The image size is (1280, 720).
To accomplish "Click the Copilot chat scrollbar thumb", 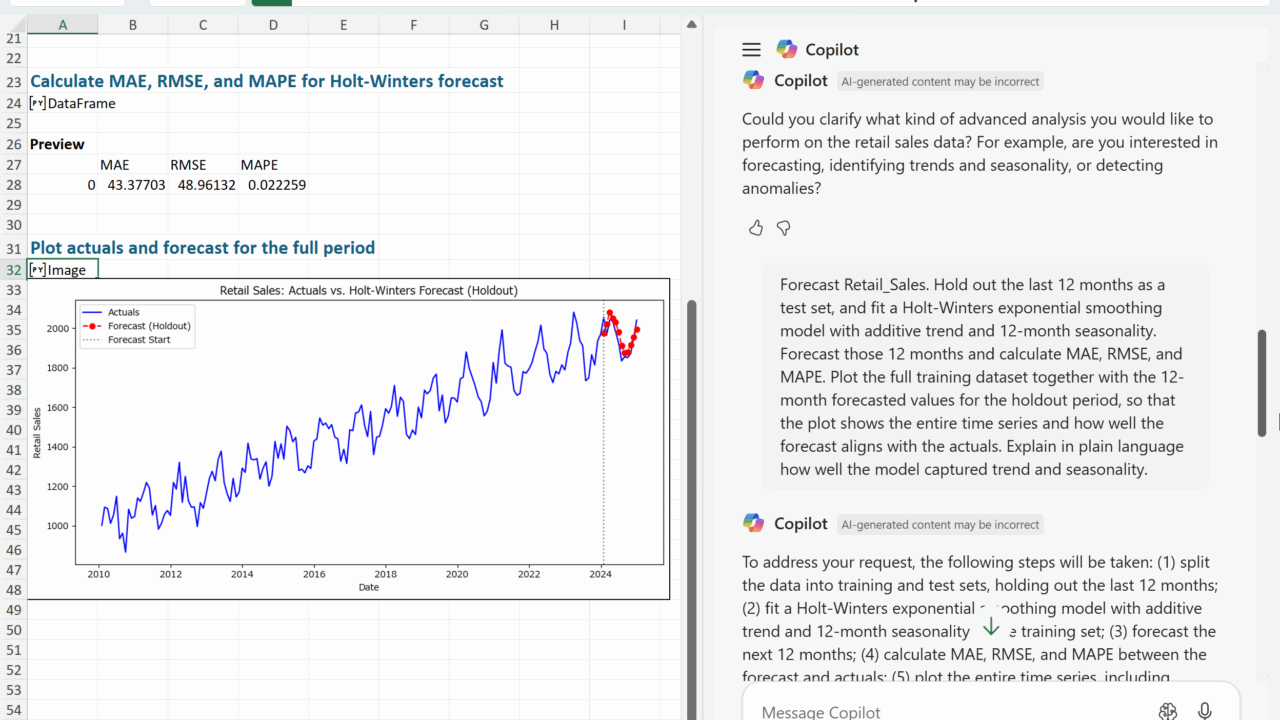I will point(1262,382).
